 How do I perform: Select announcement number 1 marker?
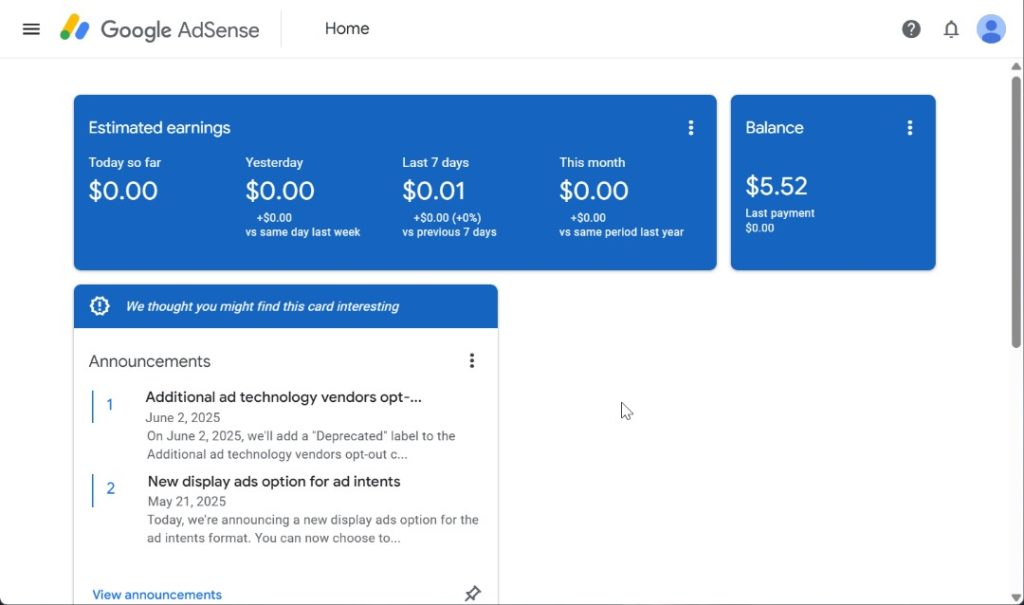(110, 405)
